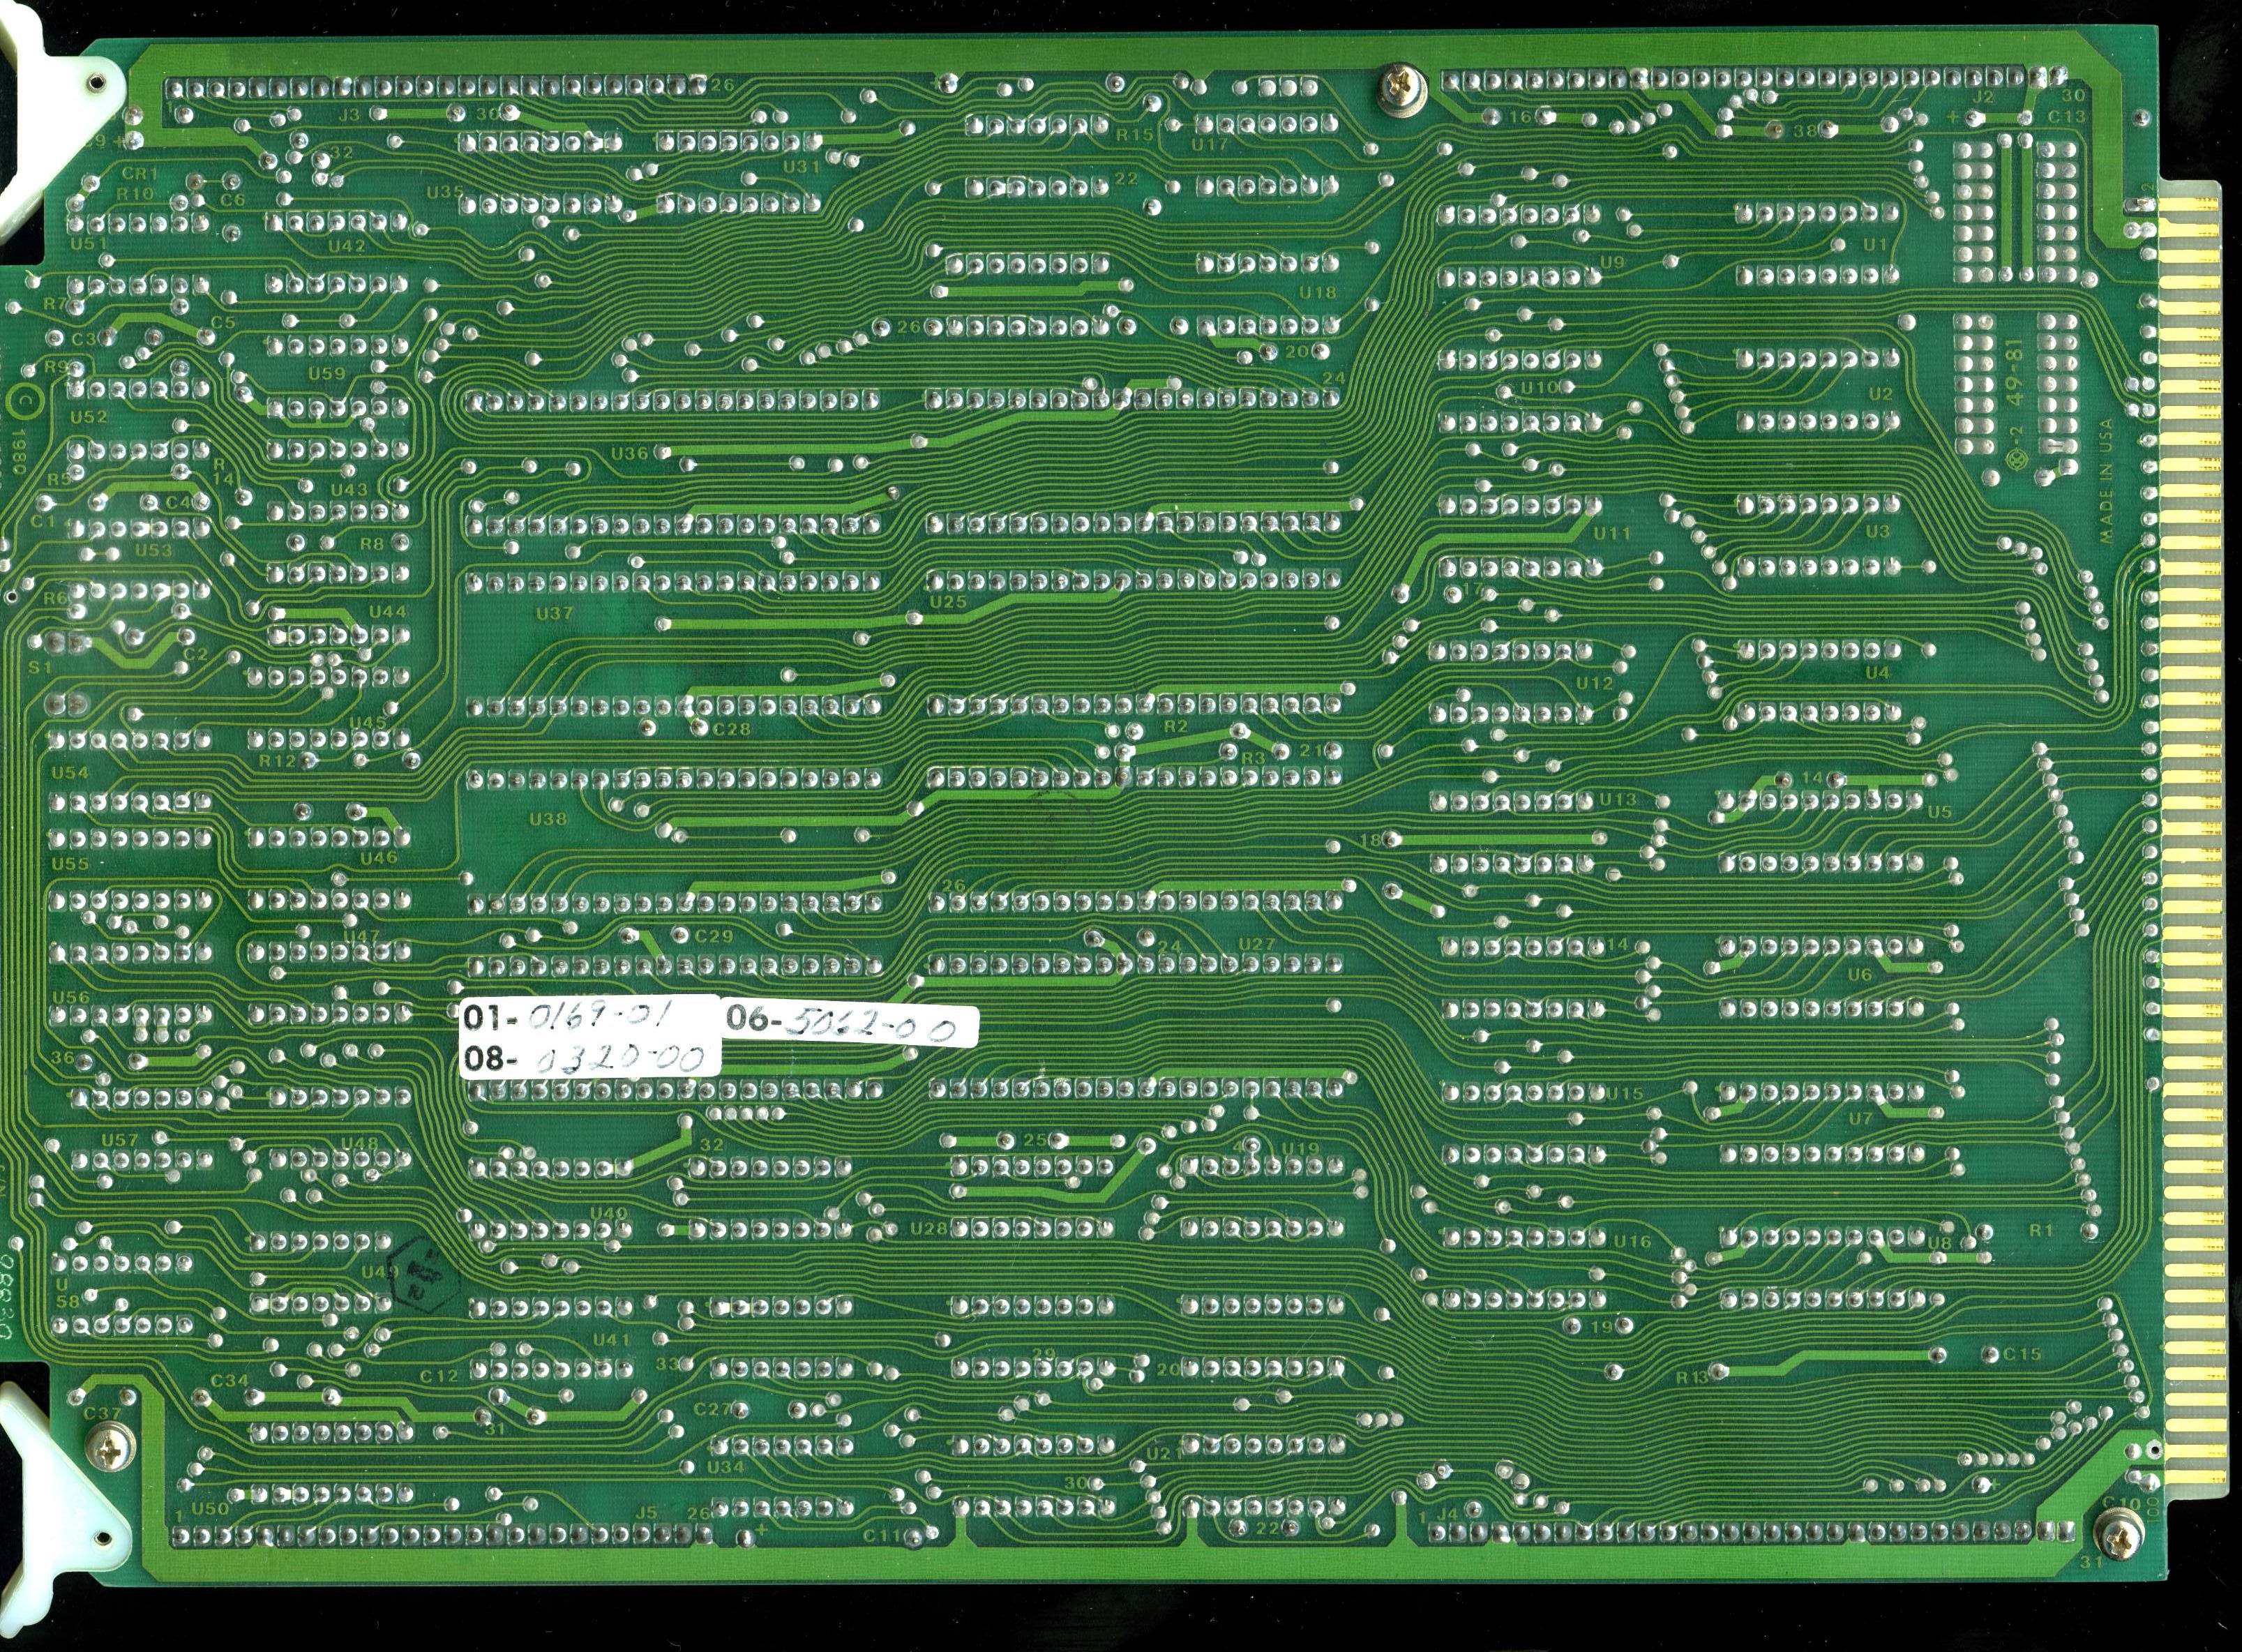Viewport: 2242px width, 1652px height.
Task: Click the U36 silkscreen label
Action: coord(629,453)
